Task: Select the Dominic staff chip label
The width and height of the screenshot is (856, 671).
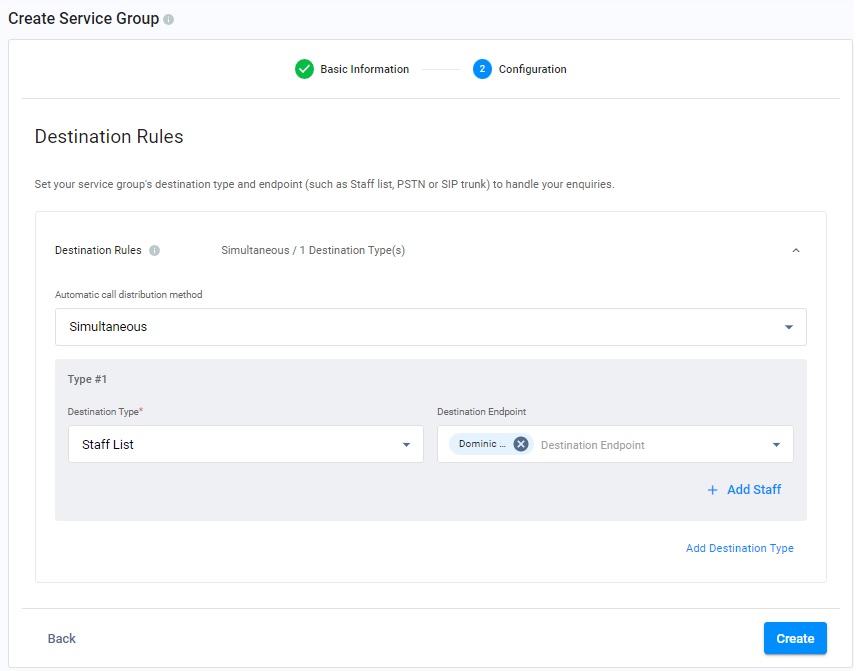Action: point(482,444)
